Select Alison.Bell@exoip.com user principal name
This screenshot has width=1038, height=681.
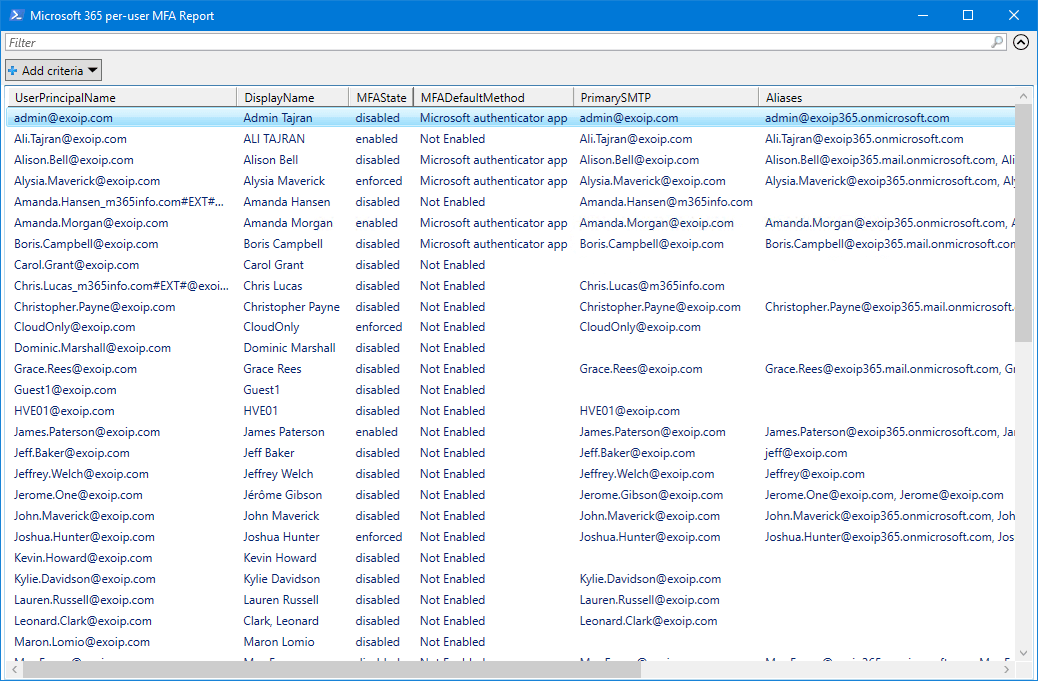click(x=73, y=160)
